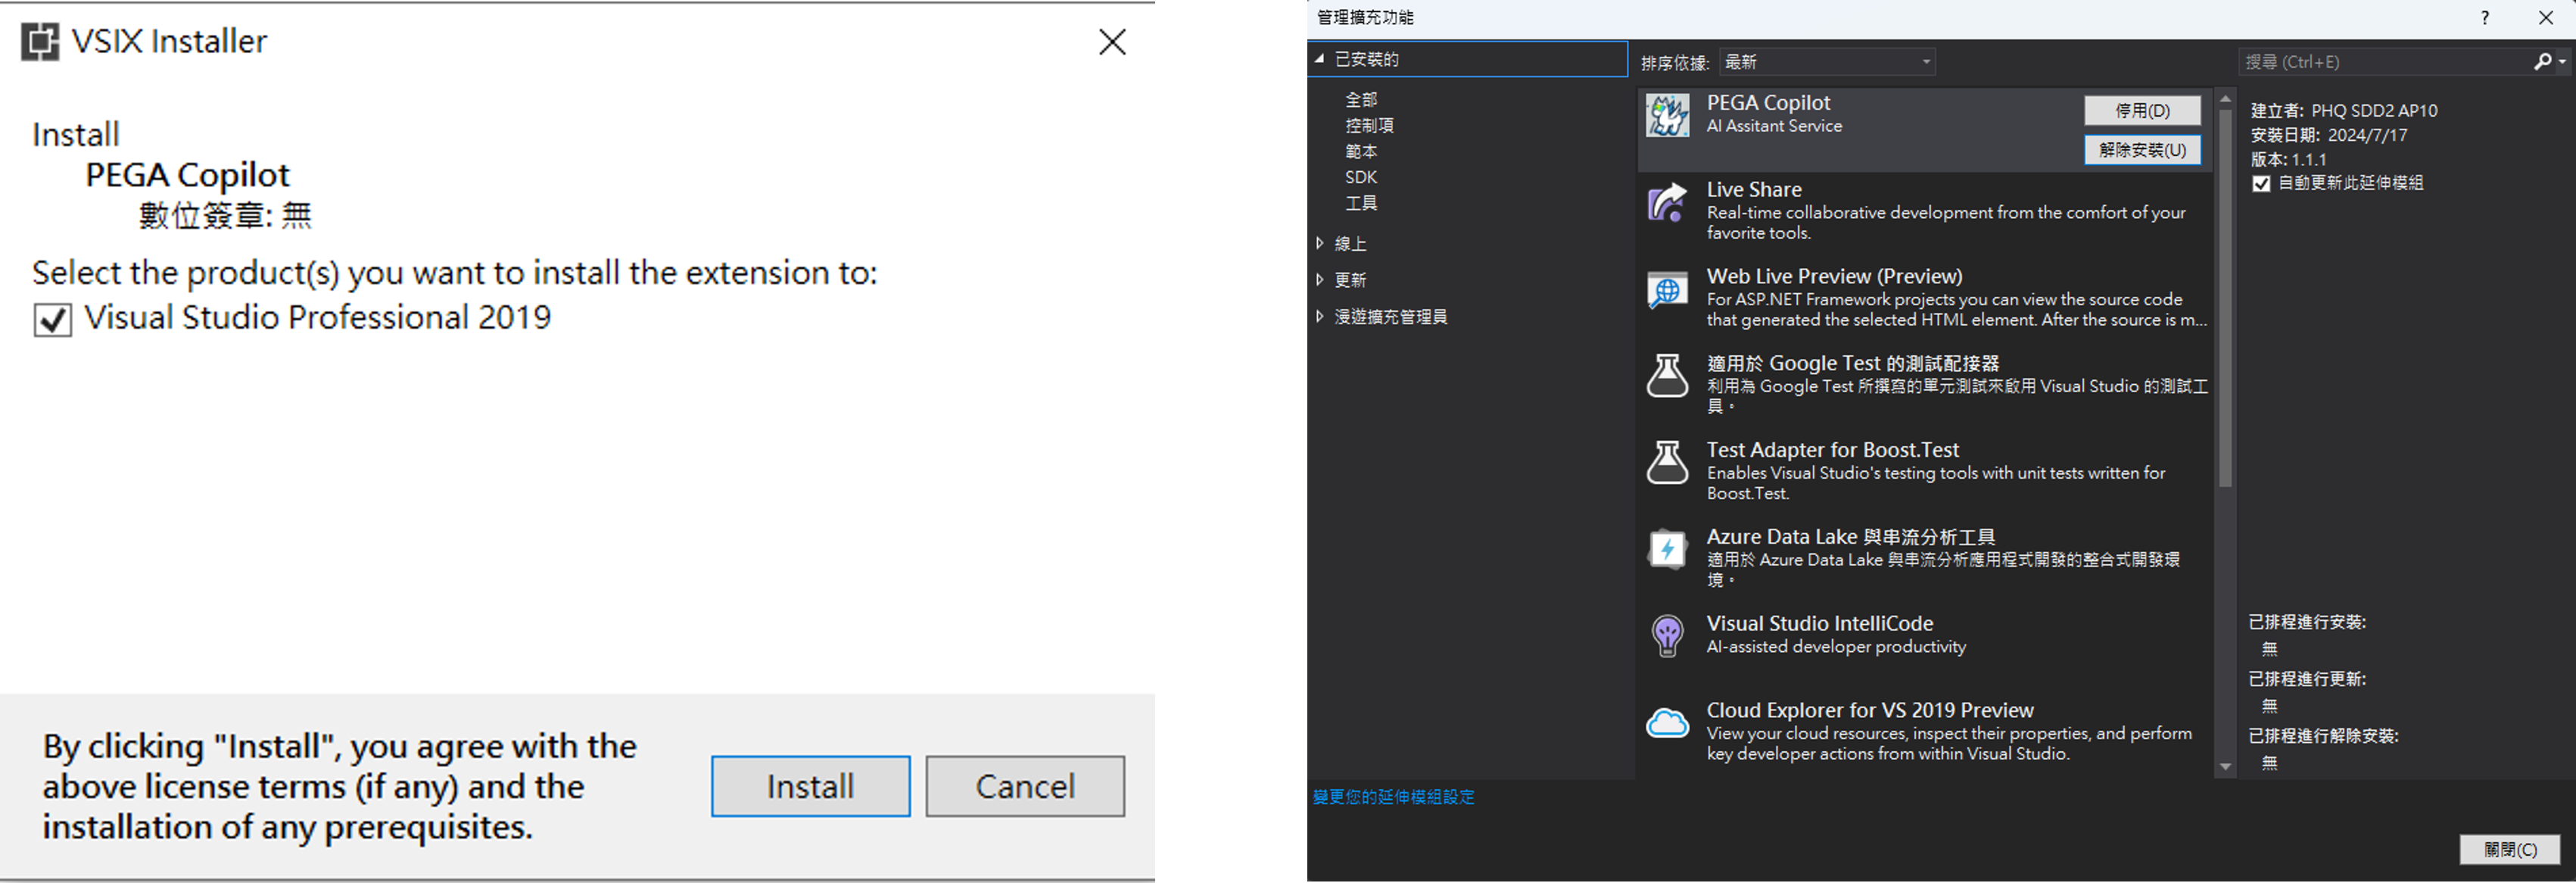Screen dimensions: 2576x883
Task: Click the Cloud Explorer cloud icon
Action: click(1667, 723)
